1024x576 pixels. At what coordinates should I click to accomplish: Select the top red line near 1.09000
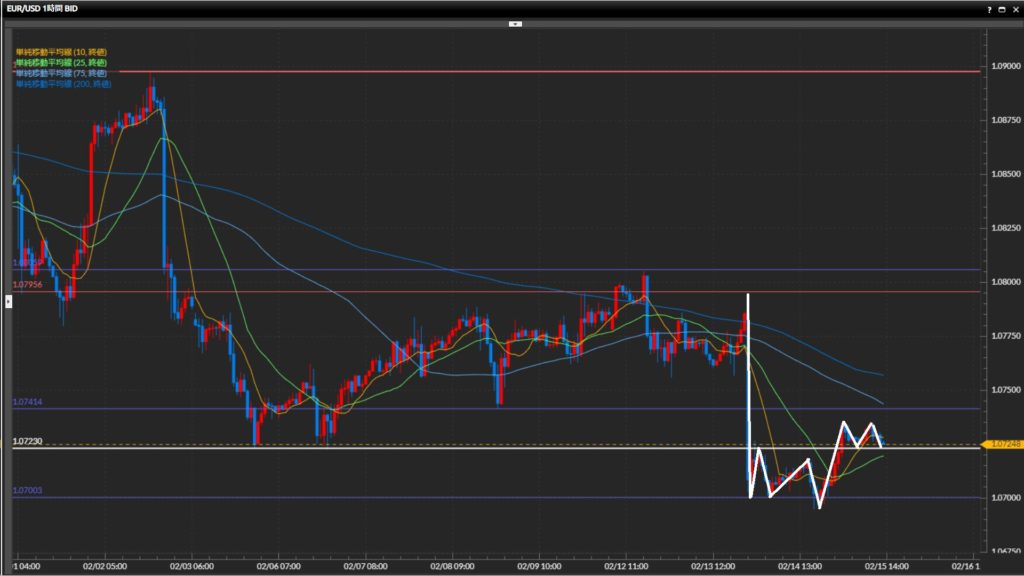coord(500,71)
